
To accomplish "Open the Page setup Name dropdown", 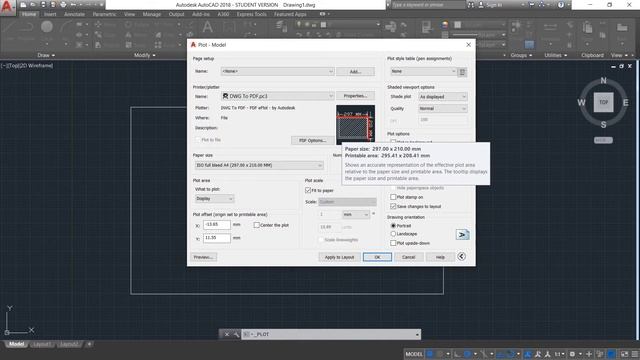I will [278, 71].
